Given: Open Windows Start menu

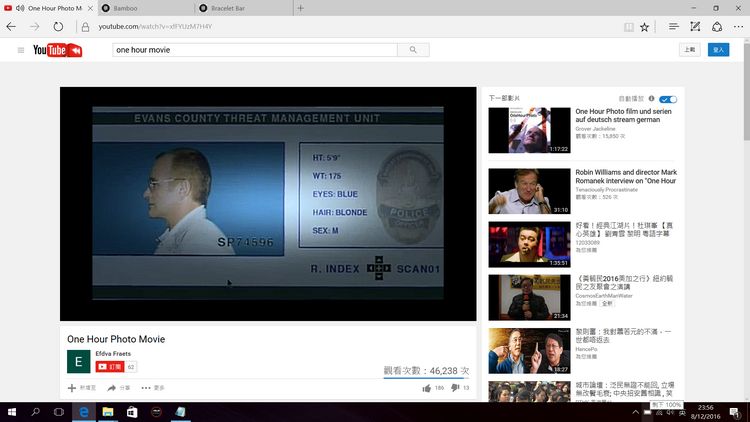Looking at the screenshot, I should [x=12, y=412].
